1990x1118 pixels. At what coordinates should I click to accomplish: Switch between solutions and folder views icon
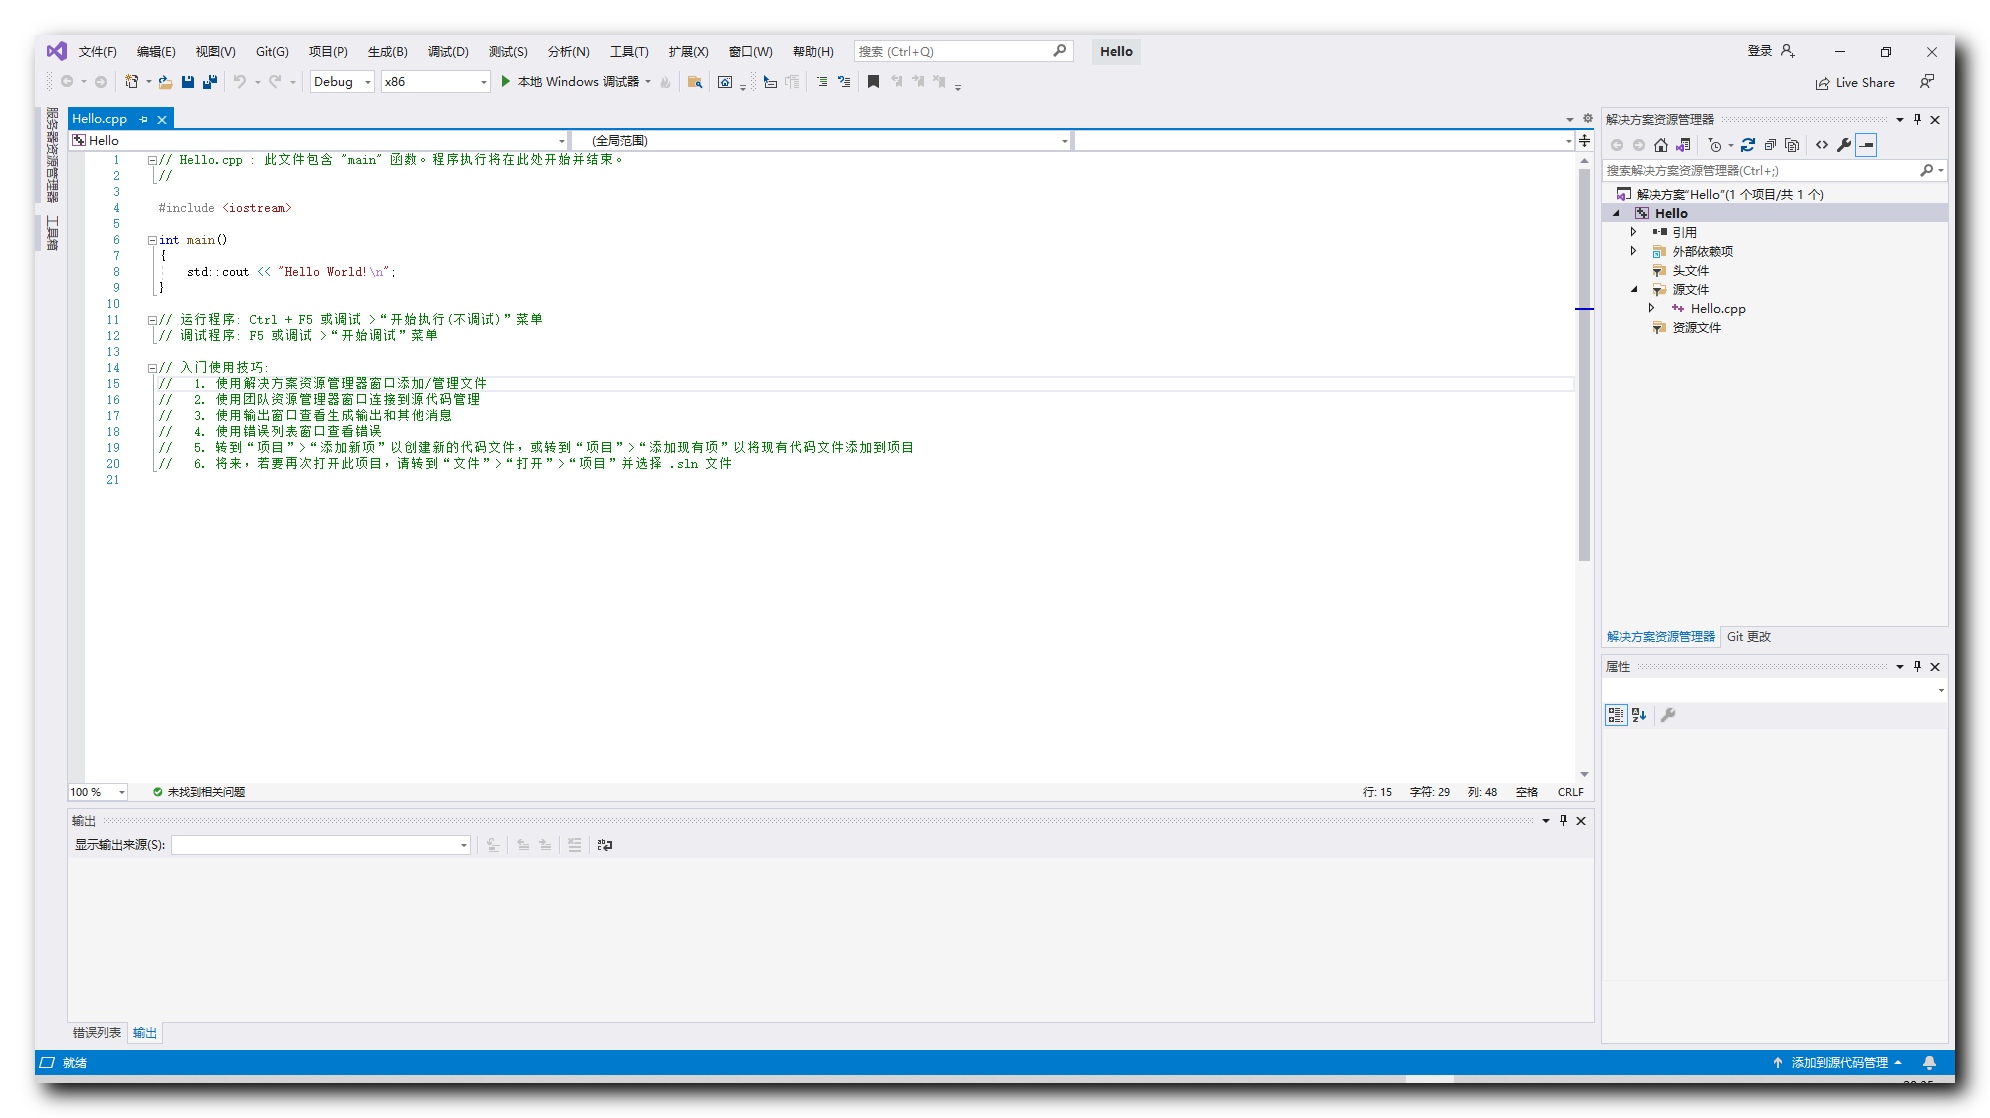click(x=1684, y=145)
